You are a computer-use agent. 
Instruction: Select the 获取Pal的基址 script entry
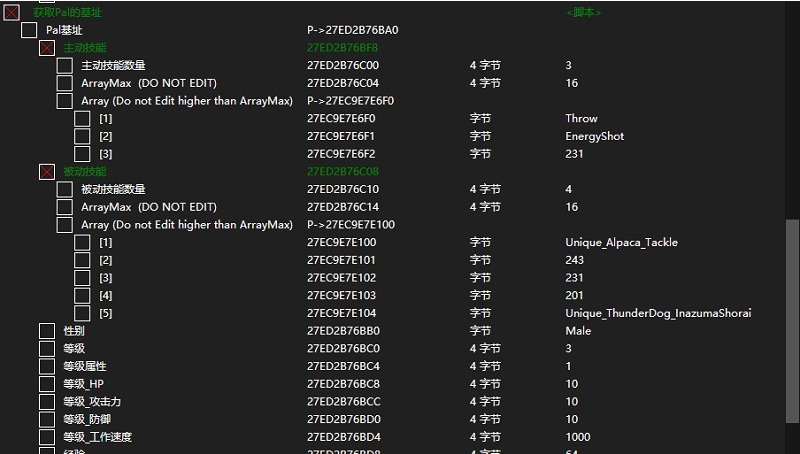67,12
